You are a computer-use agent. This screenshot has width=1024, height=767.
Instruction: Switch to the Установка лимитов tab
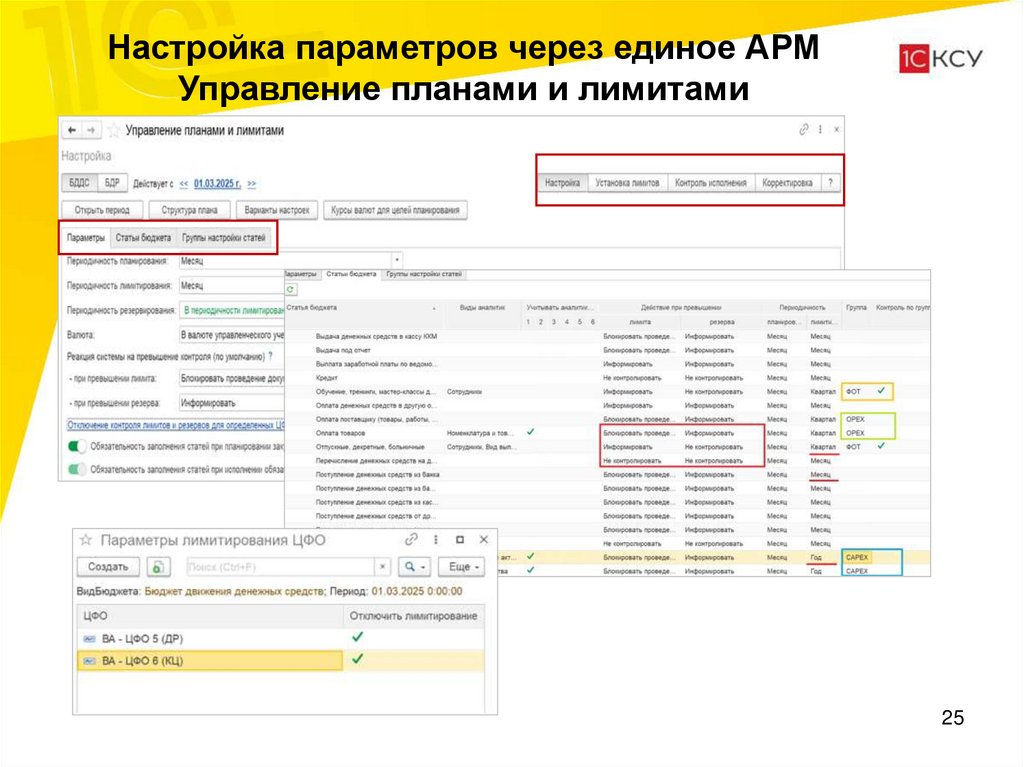[x=627, y=183]
